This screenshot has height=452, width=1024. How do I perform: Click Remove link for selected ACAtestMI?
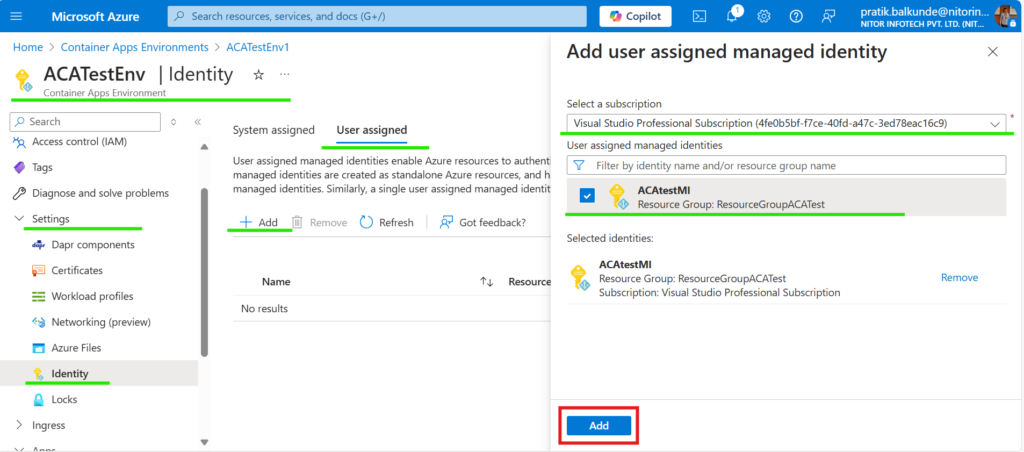(x=959, y=278)
